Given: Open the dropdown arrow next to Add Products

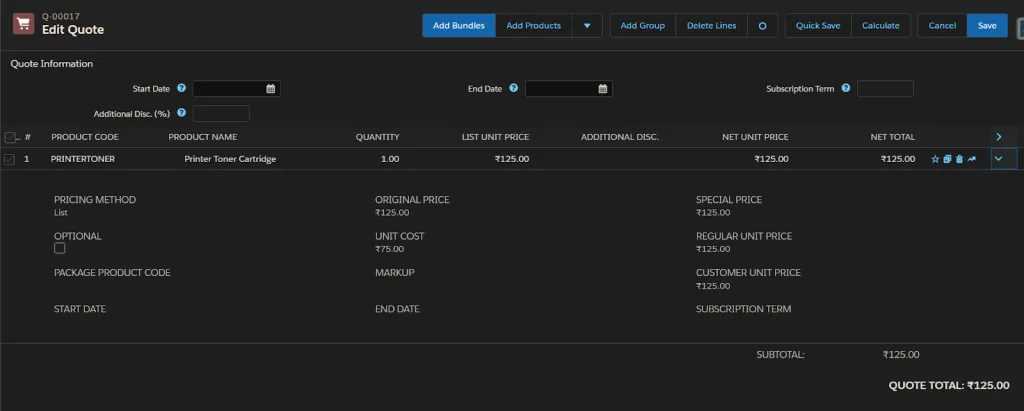Looking at the screenshot, I should click(x=587, y=25).
